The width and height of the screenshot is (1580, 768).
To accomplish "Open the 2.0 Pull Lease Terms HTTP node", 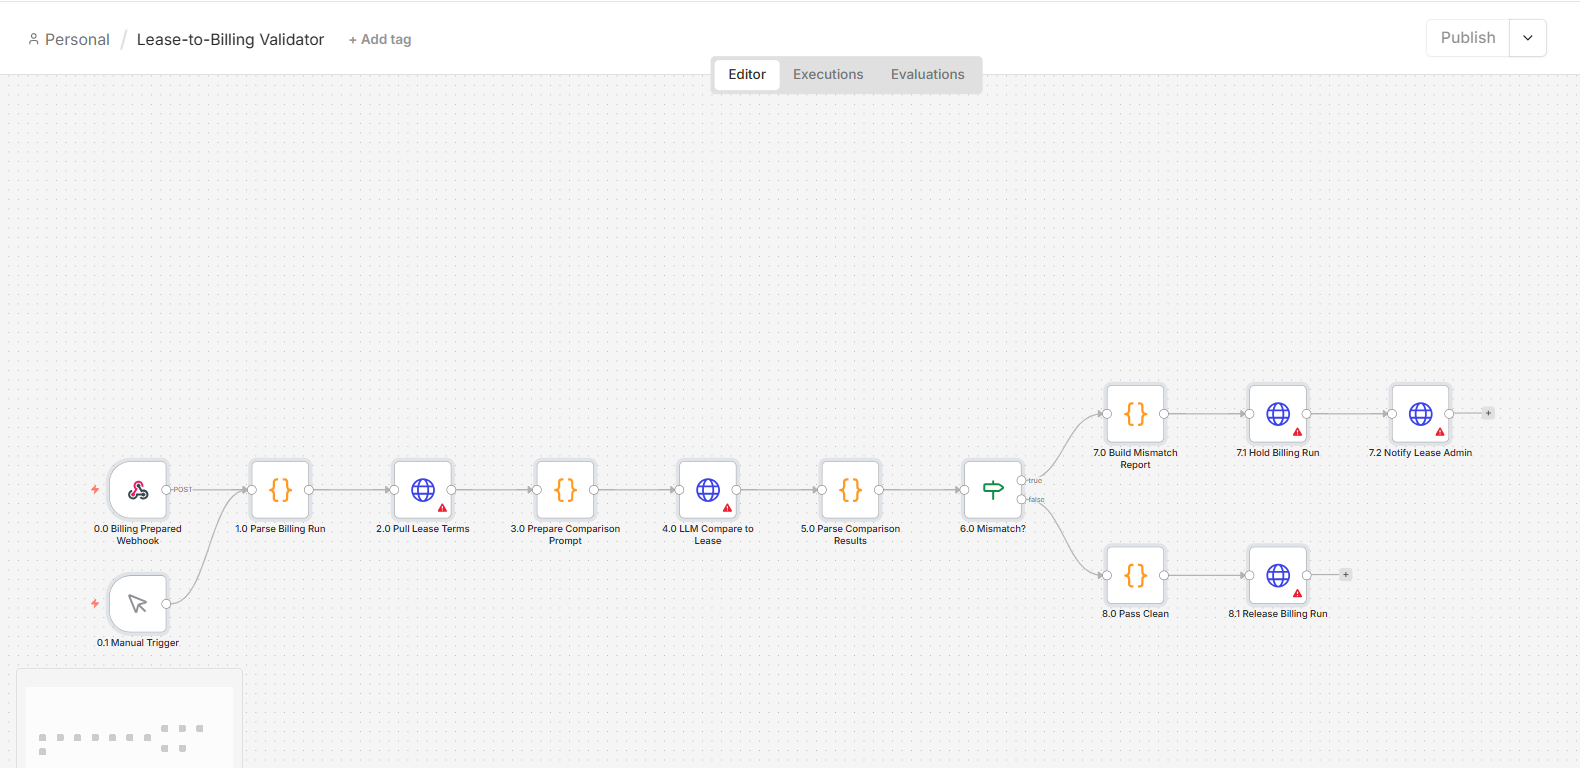I will click(x=423, y=490).
